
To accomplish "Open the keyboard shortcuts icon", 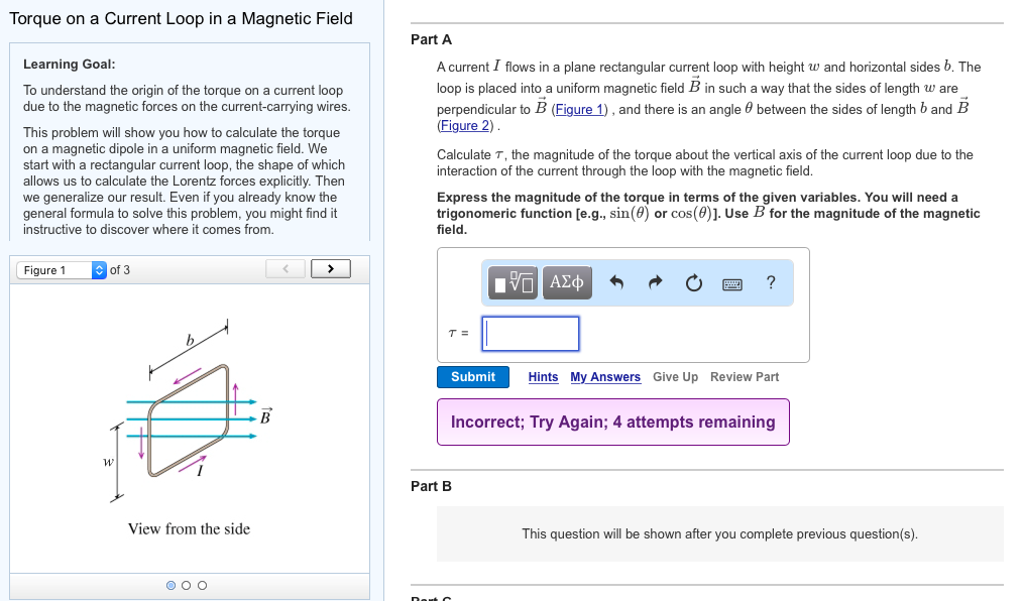I will point(732,284).
